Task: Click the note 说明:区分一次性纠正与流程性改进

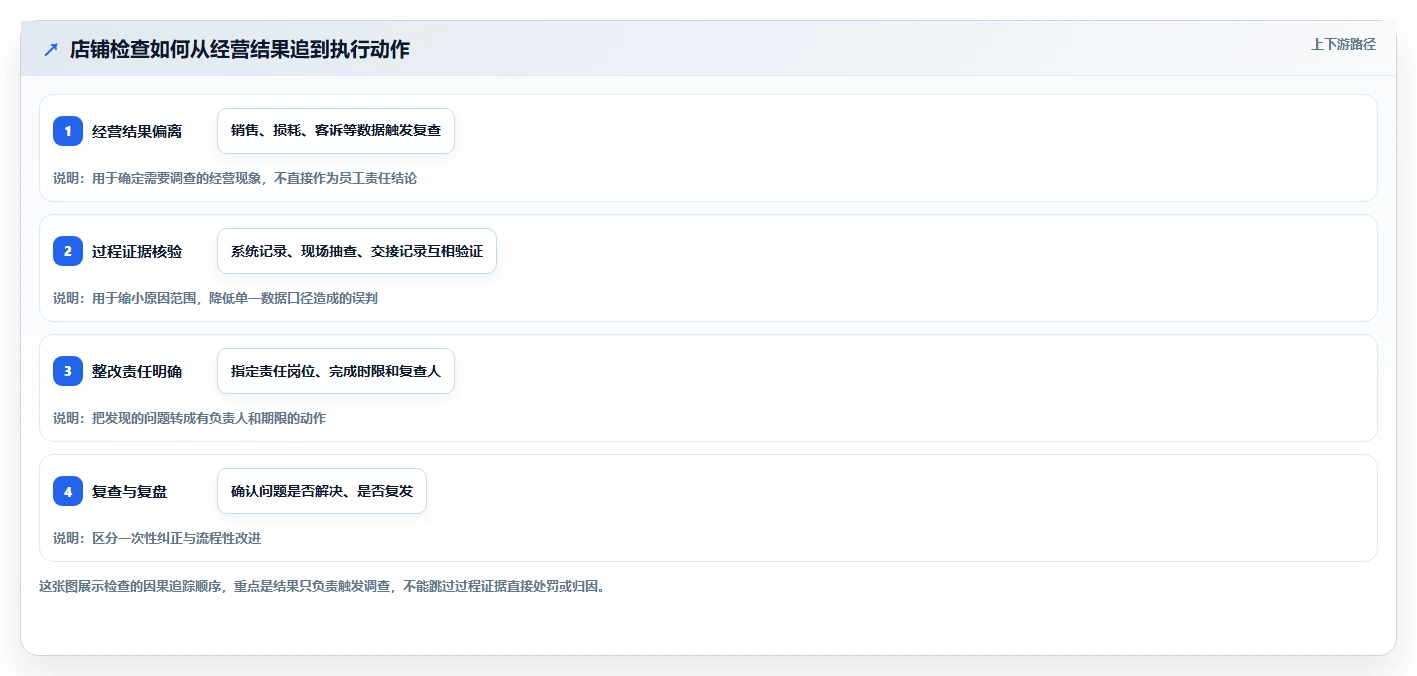Action: point(157,538)
